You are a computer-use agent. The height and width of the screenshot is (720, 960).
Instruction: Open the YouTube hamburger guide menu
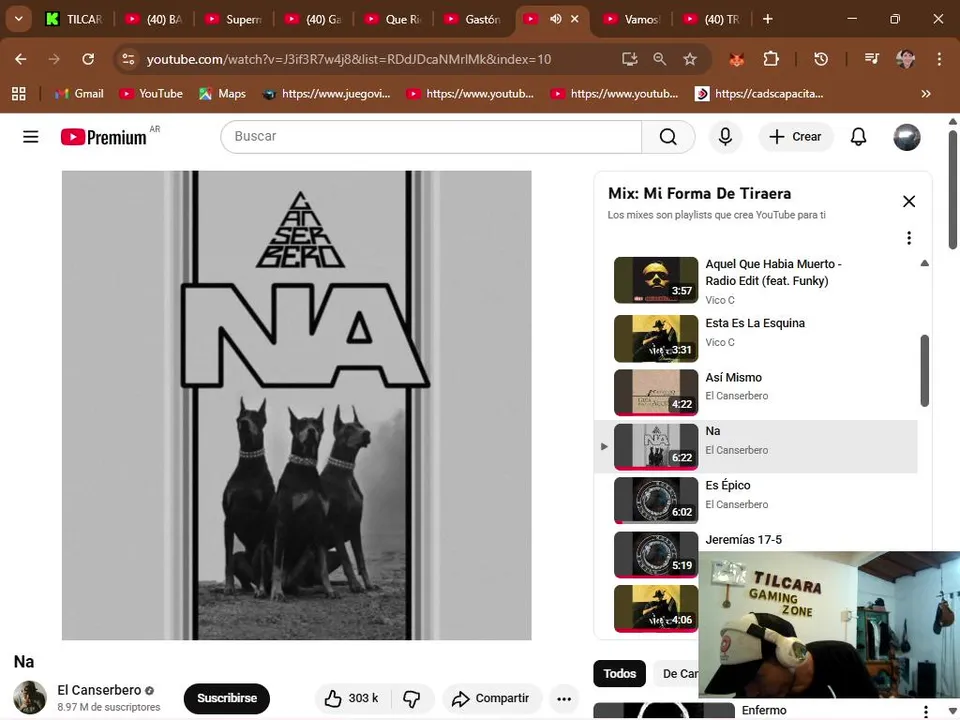pos(31,137)
